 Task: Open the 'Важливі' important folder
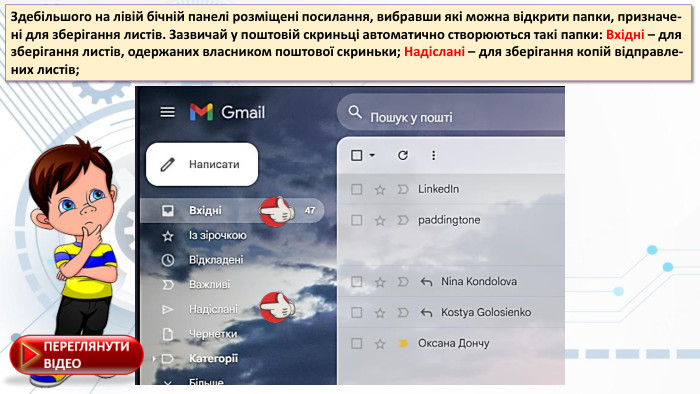click(209, 284)
